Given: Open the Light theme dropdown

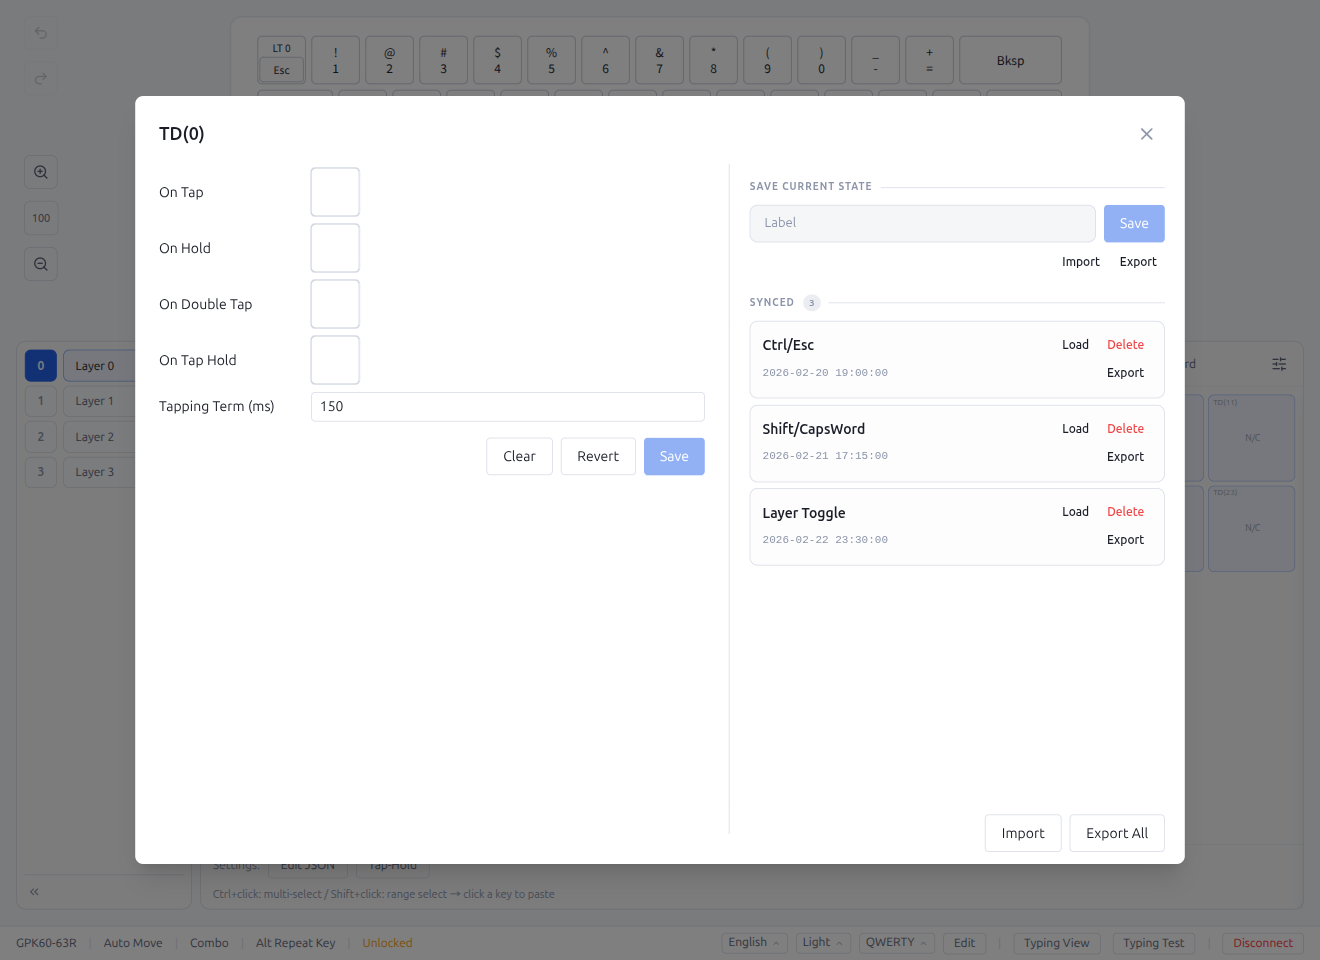Looking at the screenshot, I should click(x=823, y=943).
